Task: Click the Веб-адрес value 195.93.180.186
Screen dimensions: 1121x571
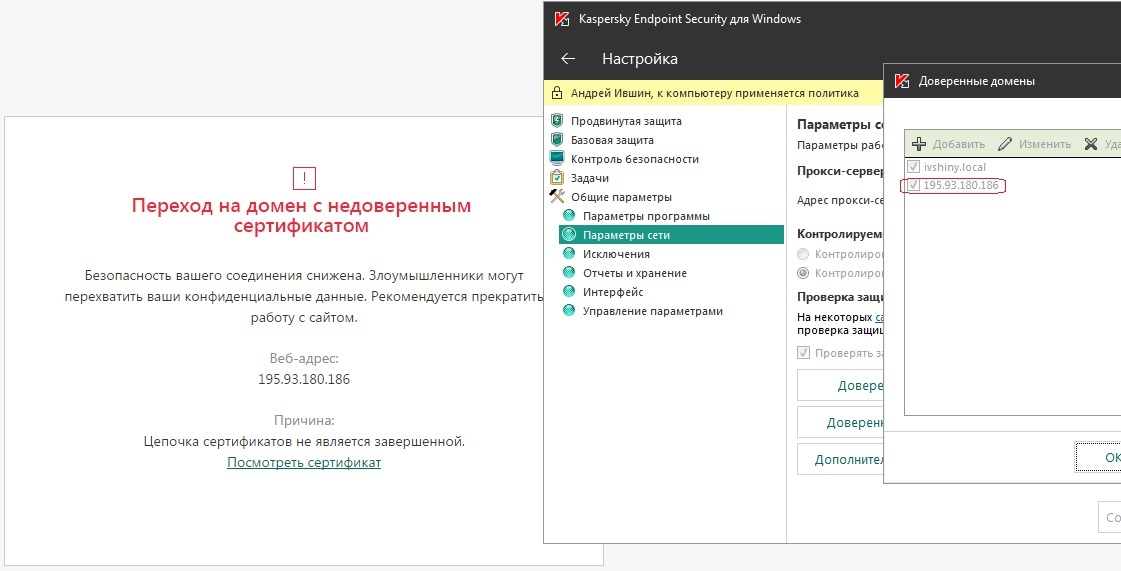Action: [304, 379]
